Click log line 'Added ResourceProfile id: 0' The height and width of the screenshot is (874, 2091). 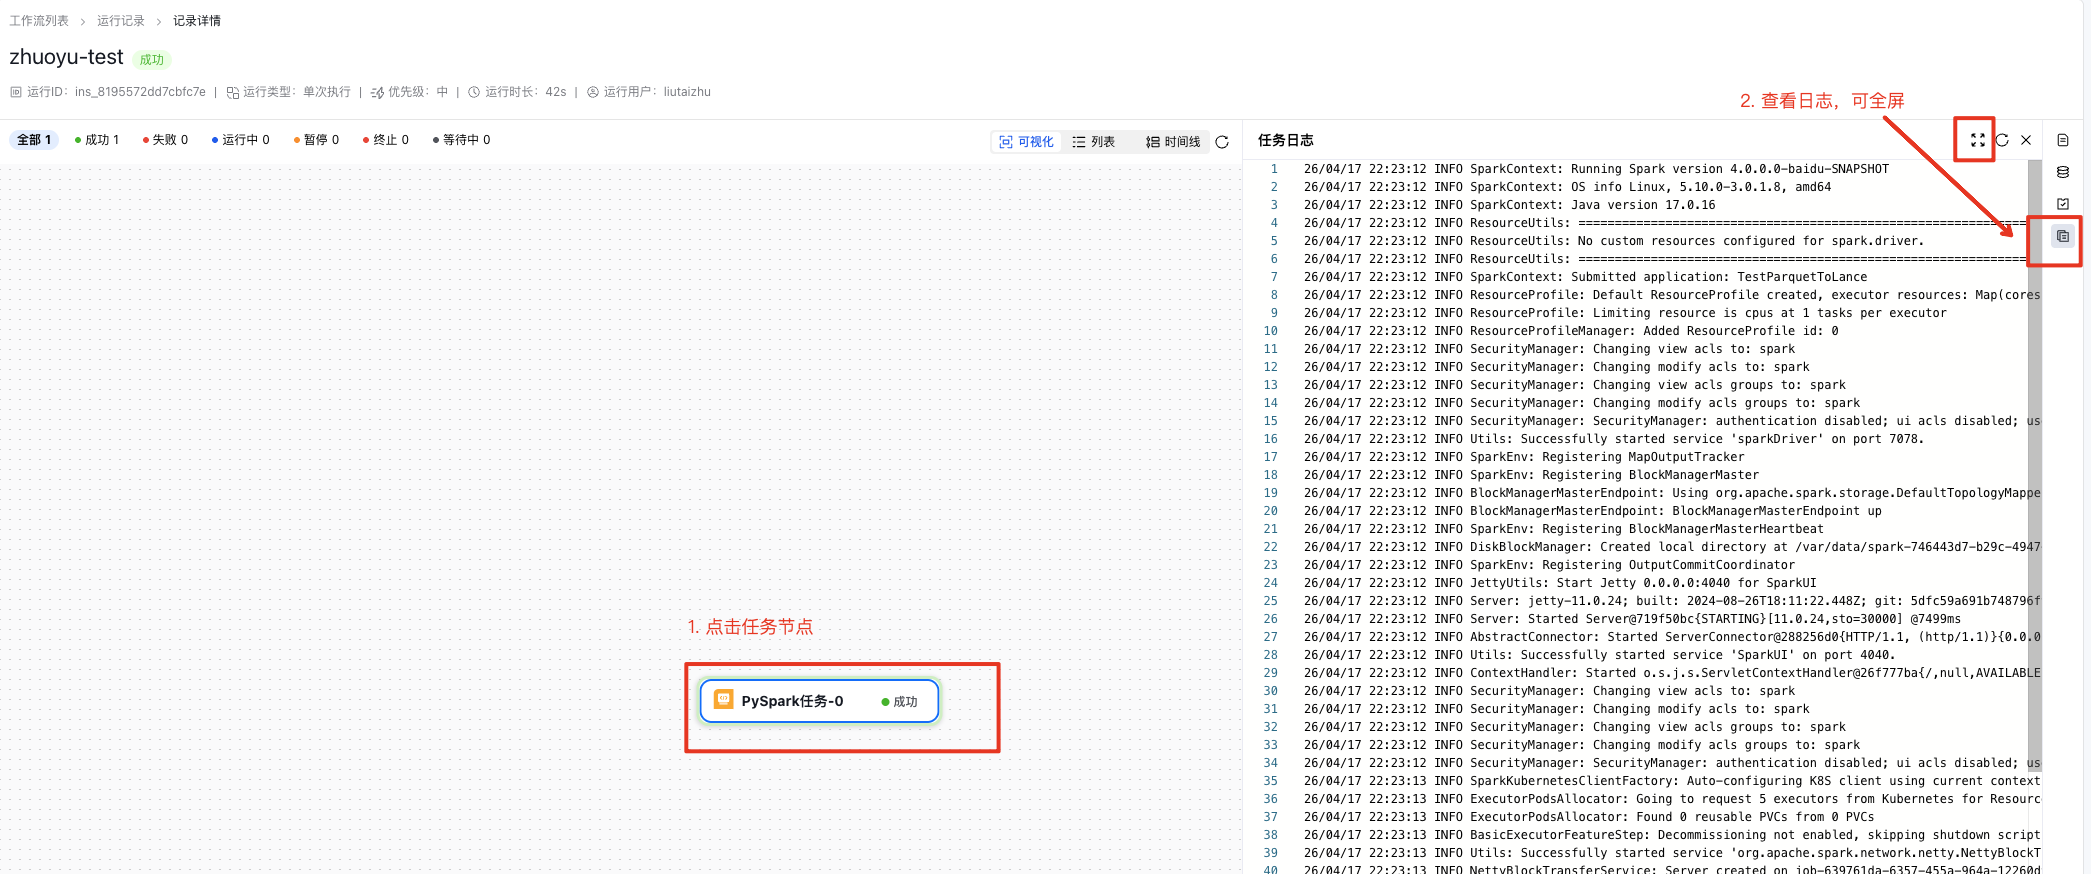(1571, 331)
